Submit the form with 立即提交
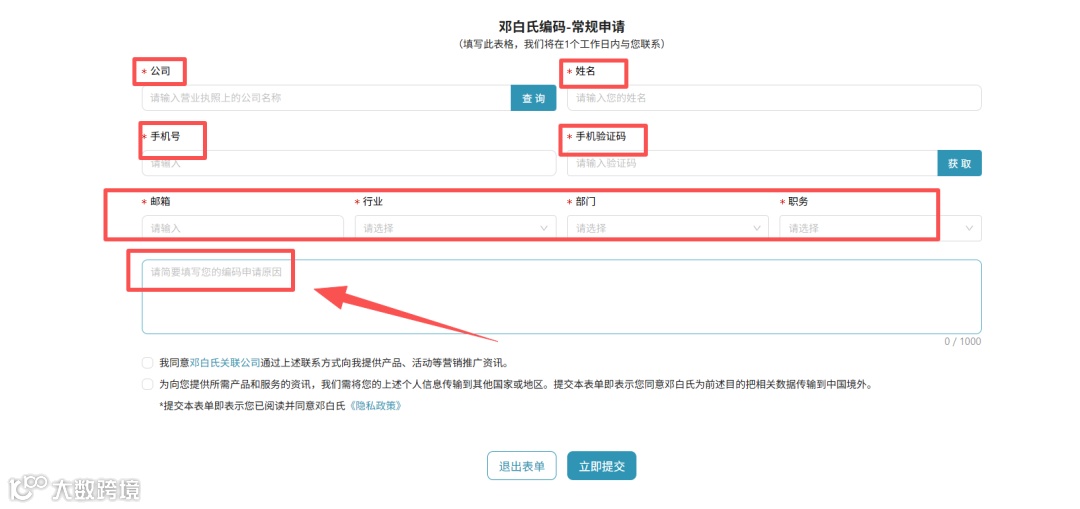1080x509 pixels. [x=601, y=466]
